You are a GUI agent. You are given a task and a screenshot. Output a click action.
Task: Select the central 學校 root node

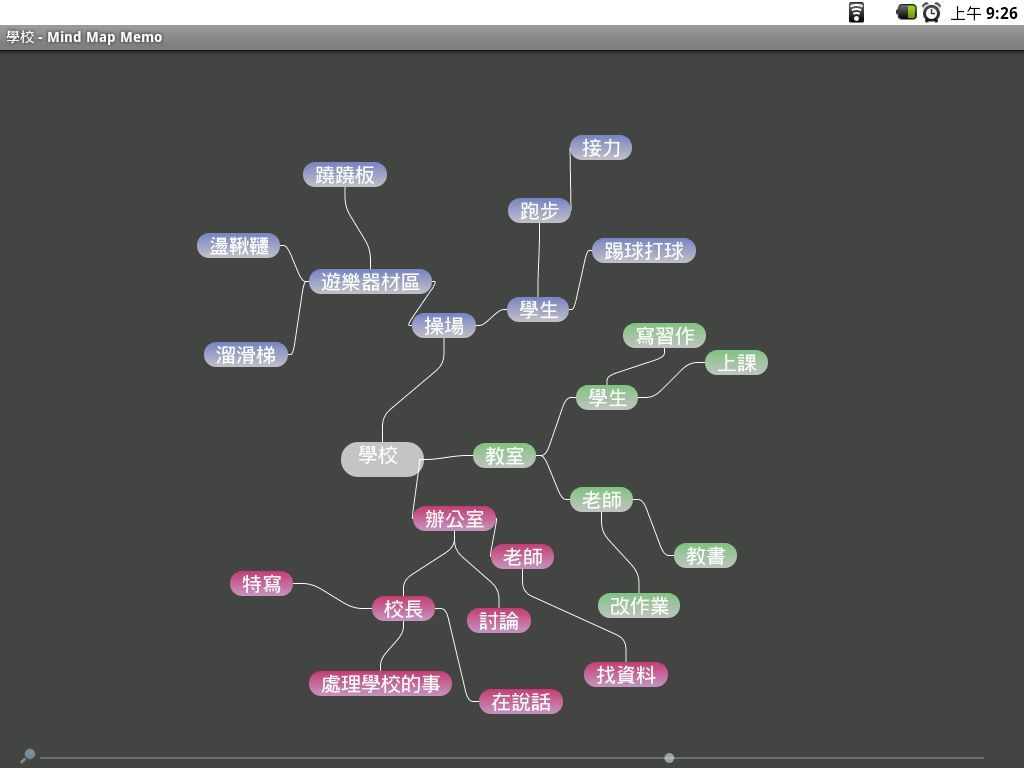click(x=380, y=457)
